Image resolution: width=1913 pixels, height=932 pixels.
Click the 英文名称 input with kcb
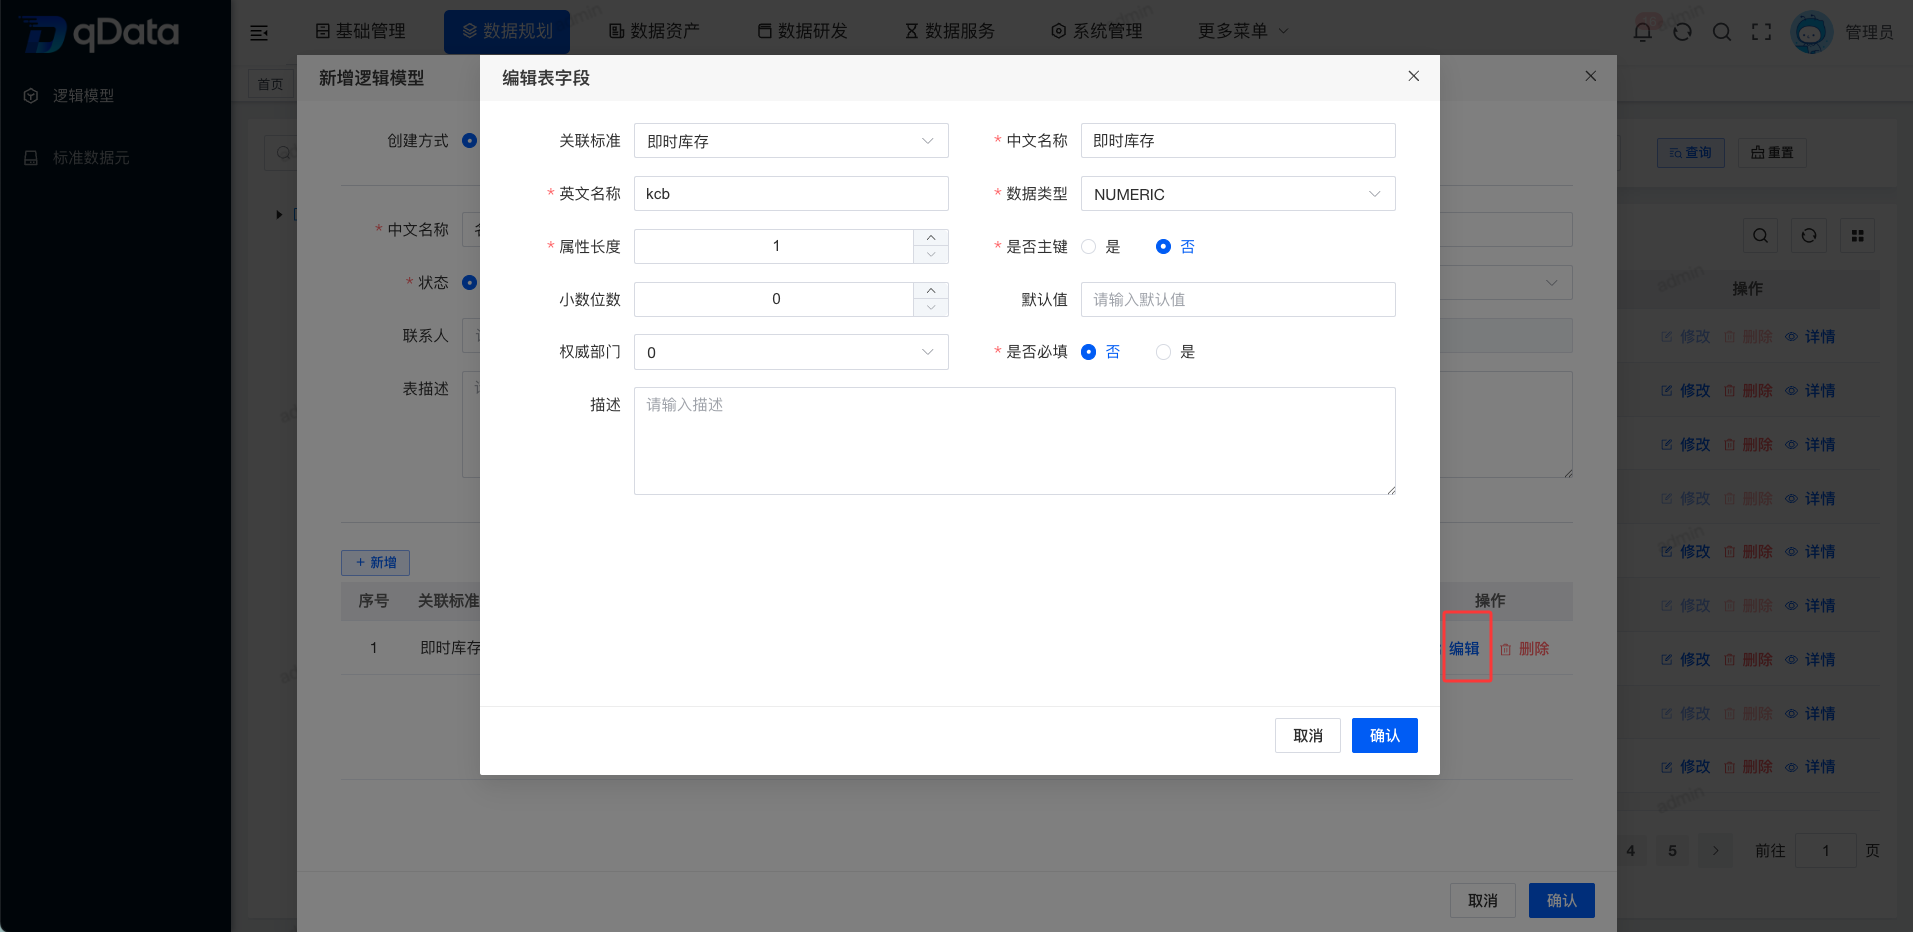click(791, 194)
